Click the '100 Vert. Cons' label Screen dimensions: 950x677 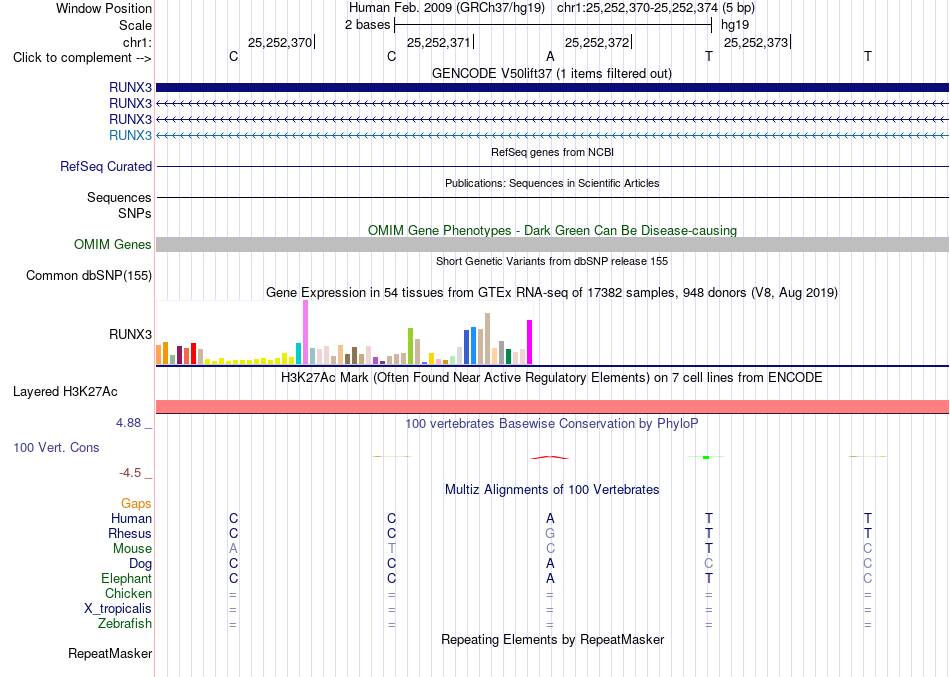click(x=56, y=447)
